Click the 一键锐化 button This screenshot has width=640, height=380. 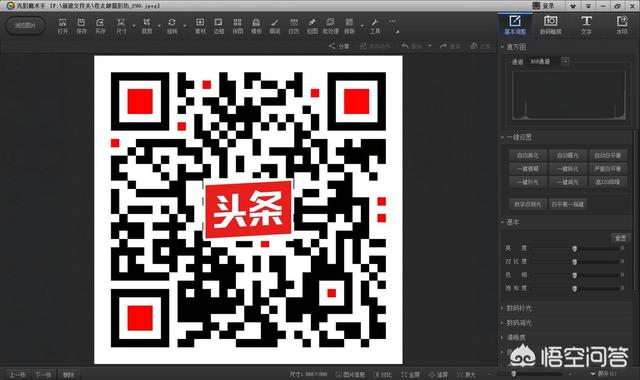568,169
